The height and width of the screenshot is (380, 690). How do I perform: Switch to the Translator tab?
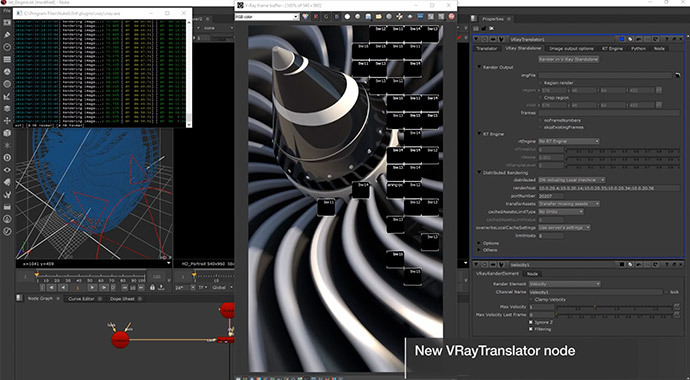pyautogui.click(x=487, y=48)
